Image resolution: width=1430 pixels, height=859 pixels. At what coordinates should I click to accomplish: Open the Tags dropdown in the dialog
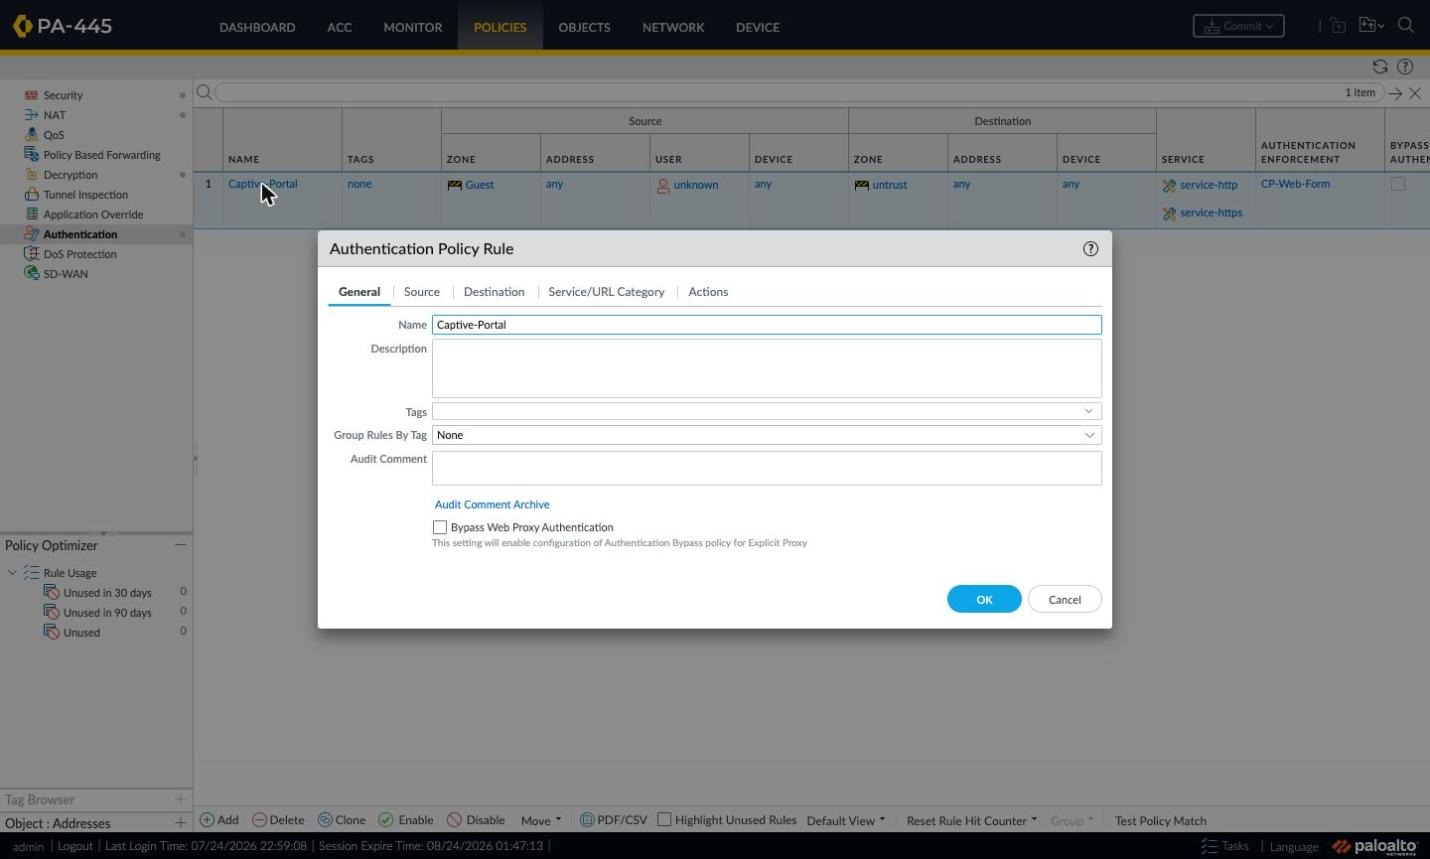coord(1089,411)
